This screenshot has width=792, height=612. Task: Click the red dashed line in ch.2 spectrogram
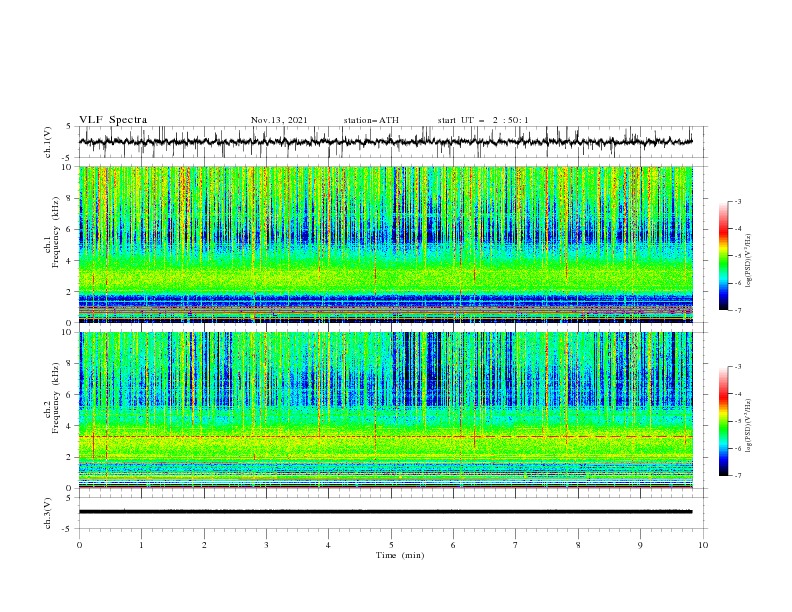tap(385, 436)
